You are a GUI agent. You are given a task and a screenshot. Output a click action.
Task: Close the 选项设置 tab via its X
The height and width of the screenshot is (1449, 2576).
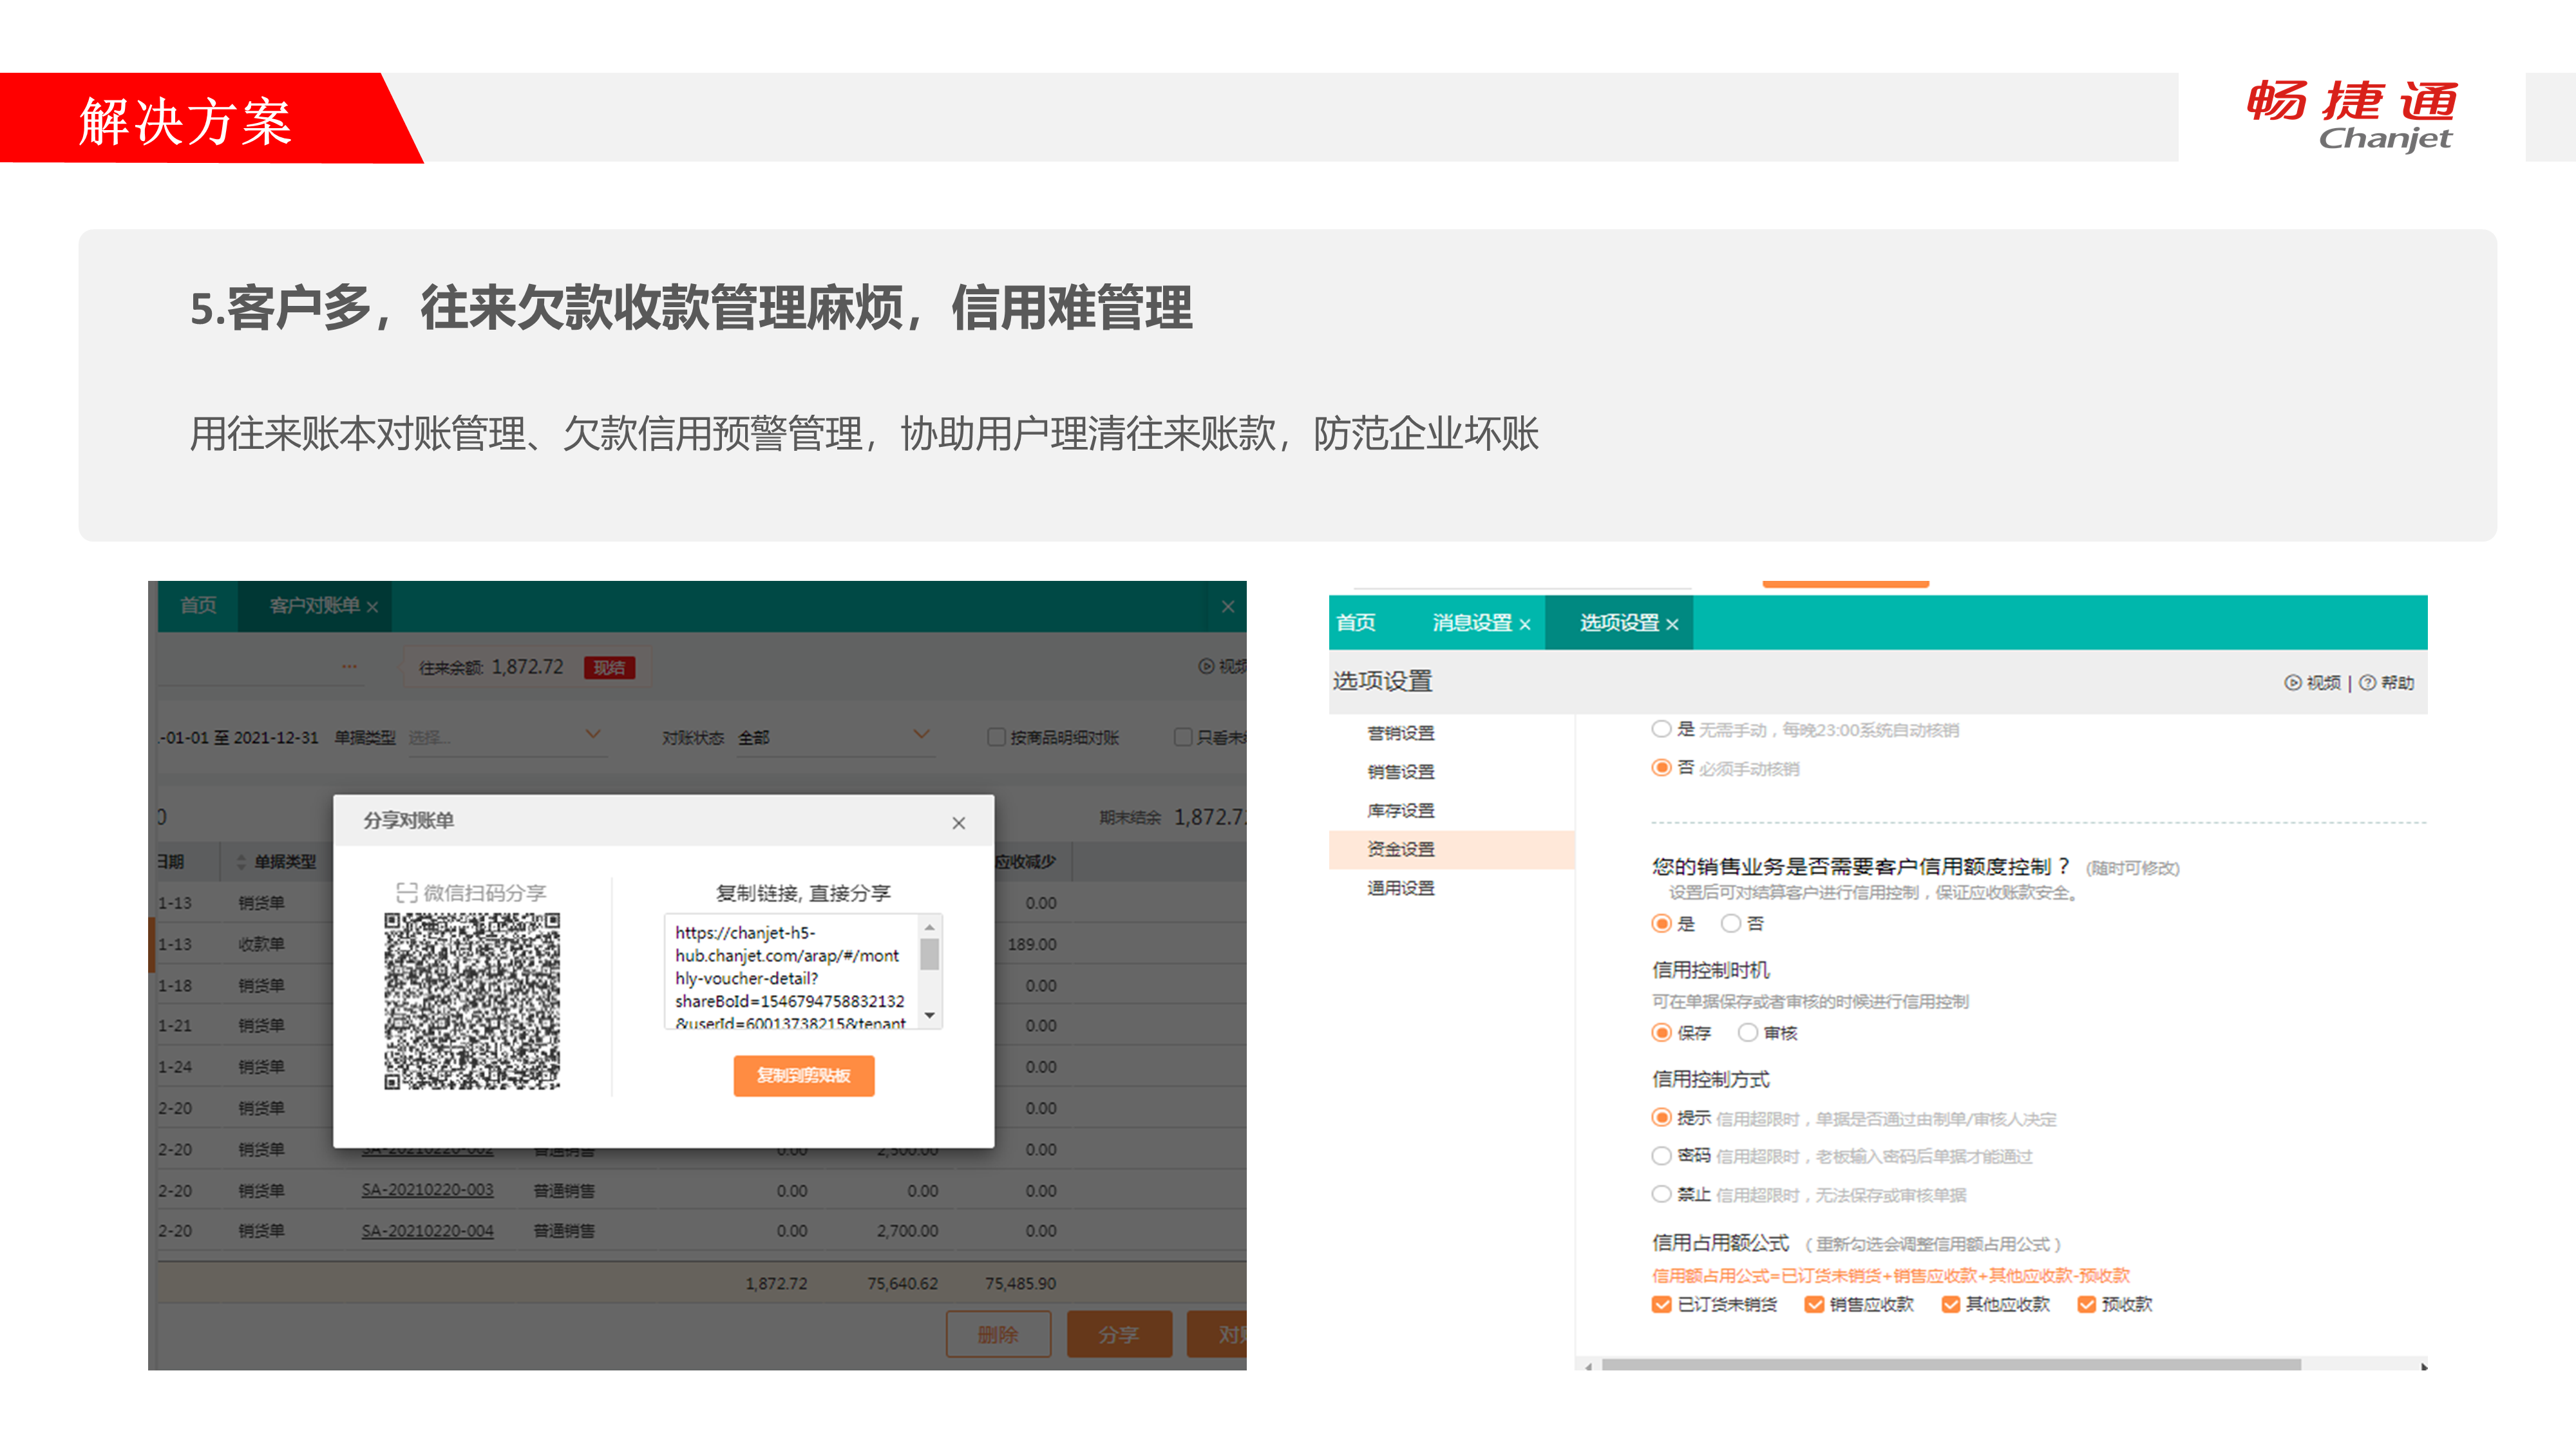1672,624
